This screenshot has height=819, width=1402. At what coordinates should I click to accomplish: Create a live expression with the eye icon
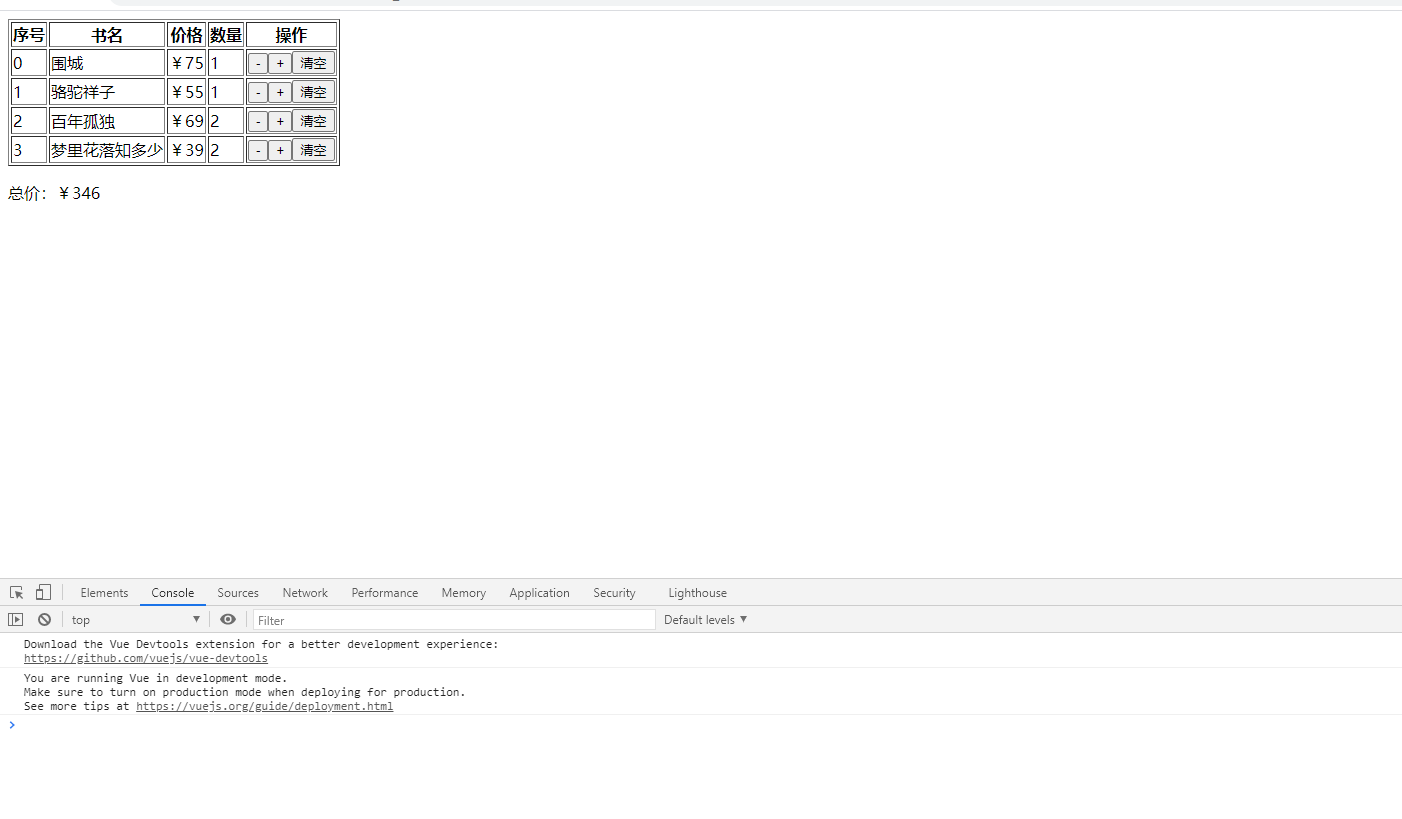(x=228, y=619)
